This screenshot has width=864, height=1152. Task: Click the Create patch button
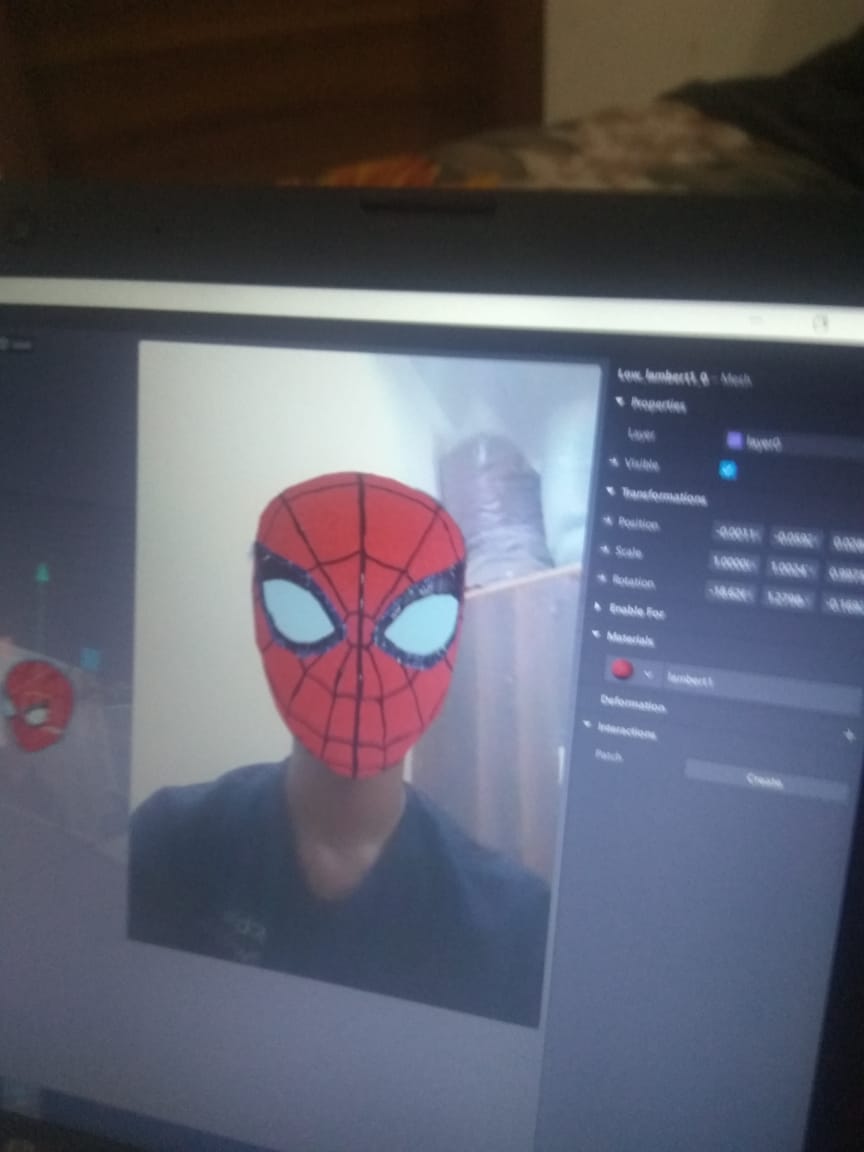[766, 782]
